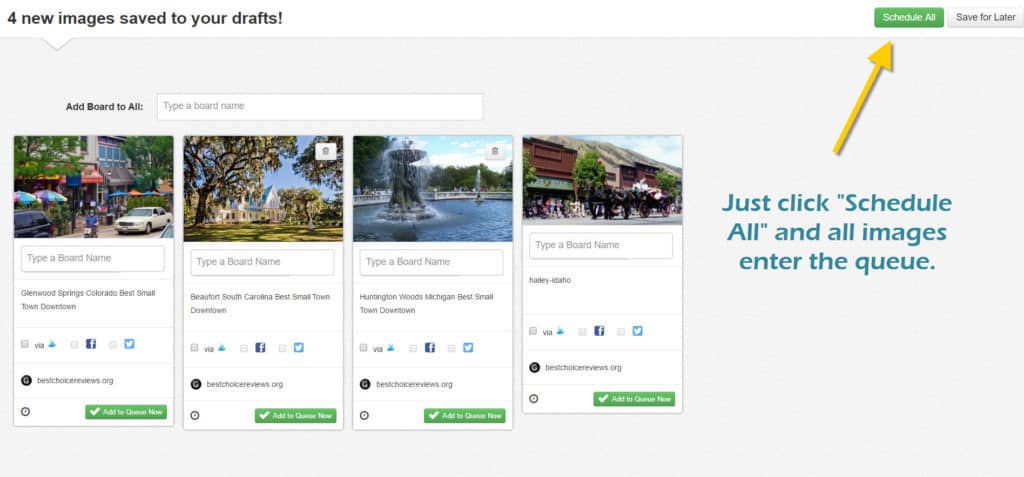Enable Twitter checkbox on Huntington Woods card
This screenshot has height=477, width=1024.
click(451, 348)
